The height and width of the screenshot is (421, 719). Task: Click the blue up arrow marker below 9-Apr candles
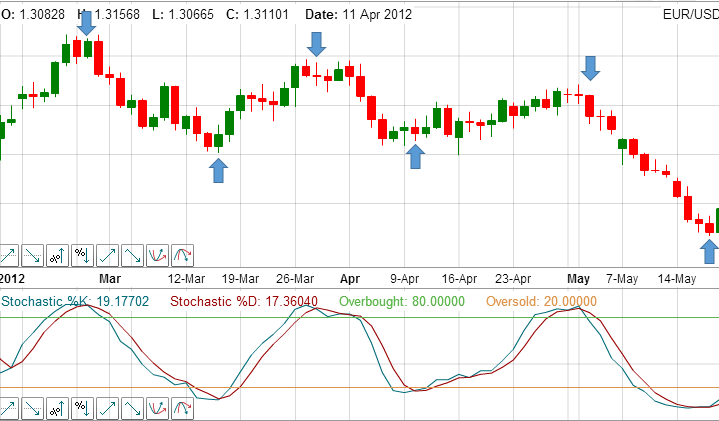coord(415,156)
